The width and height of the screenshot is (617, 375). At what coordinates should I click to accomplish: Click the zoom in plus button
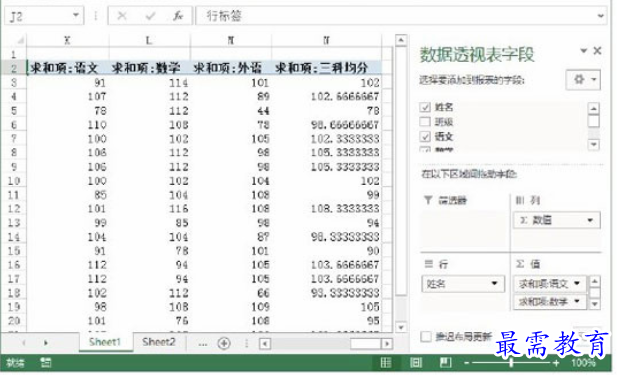coord(556,363)
